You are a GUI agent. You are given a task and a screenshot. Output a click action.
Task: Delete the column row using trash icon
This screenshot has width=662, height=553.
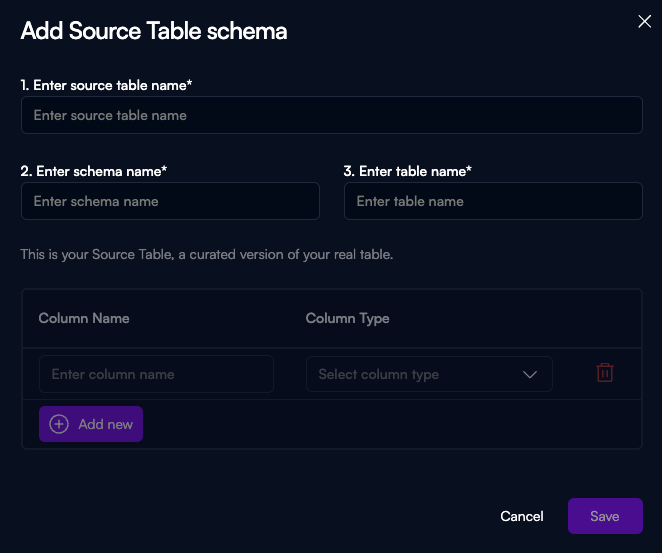point(605,373)
